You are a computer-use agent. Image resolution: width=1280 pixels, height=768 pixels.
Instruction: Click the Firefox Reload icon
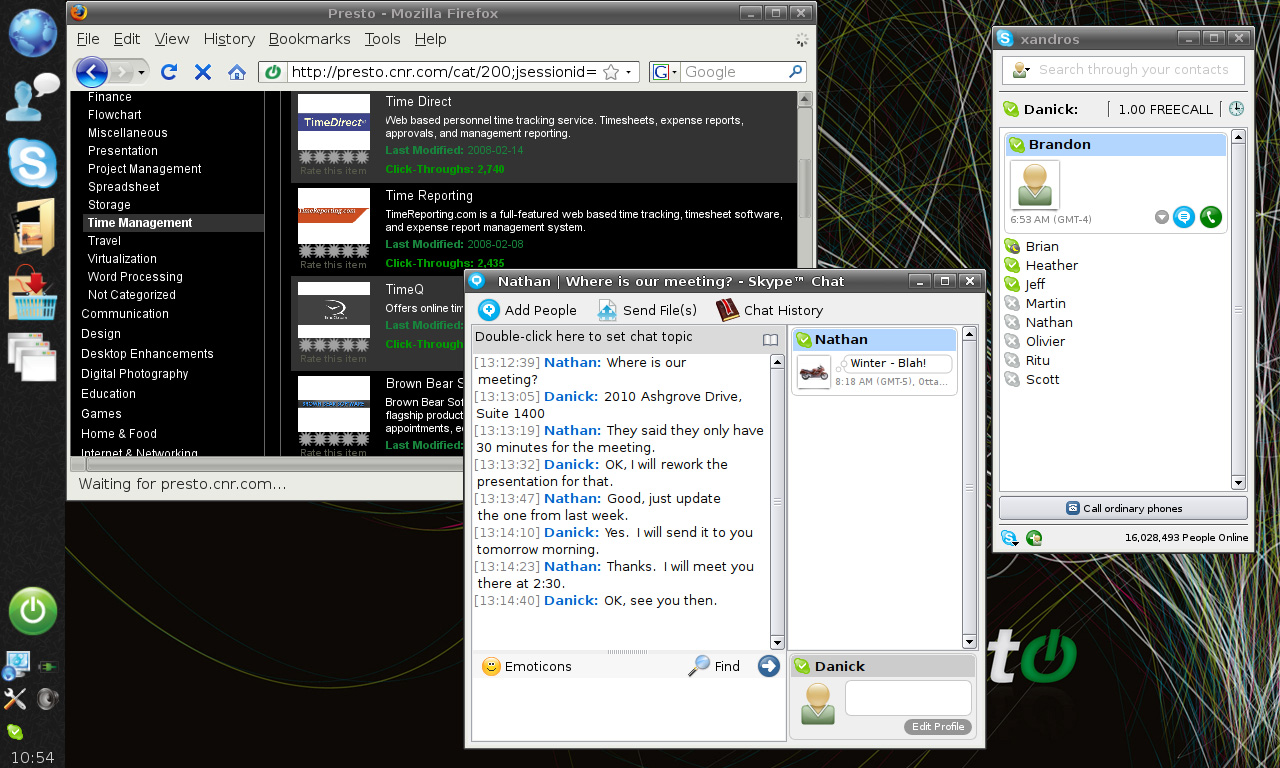coord(169,72)
